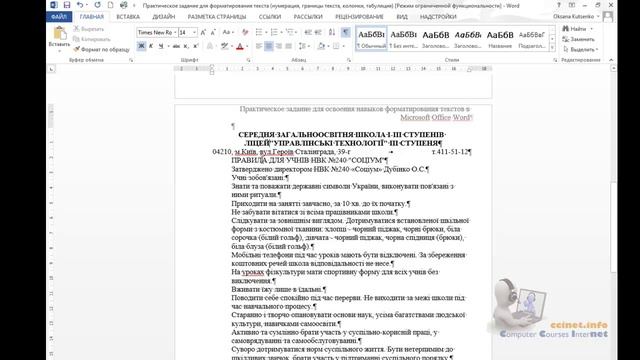Click Формат по образцу (Format Painter)
Image resolution: width=640 pixels, height=360 pixels.
(101, 49)
